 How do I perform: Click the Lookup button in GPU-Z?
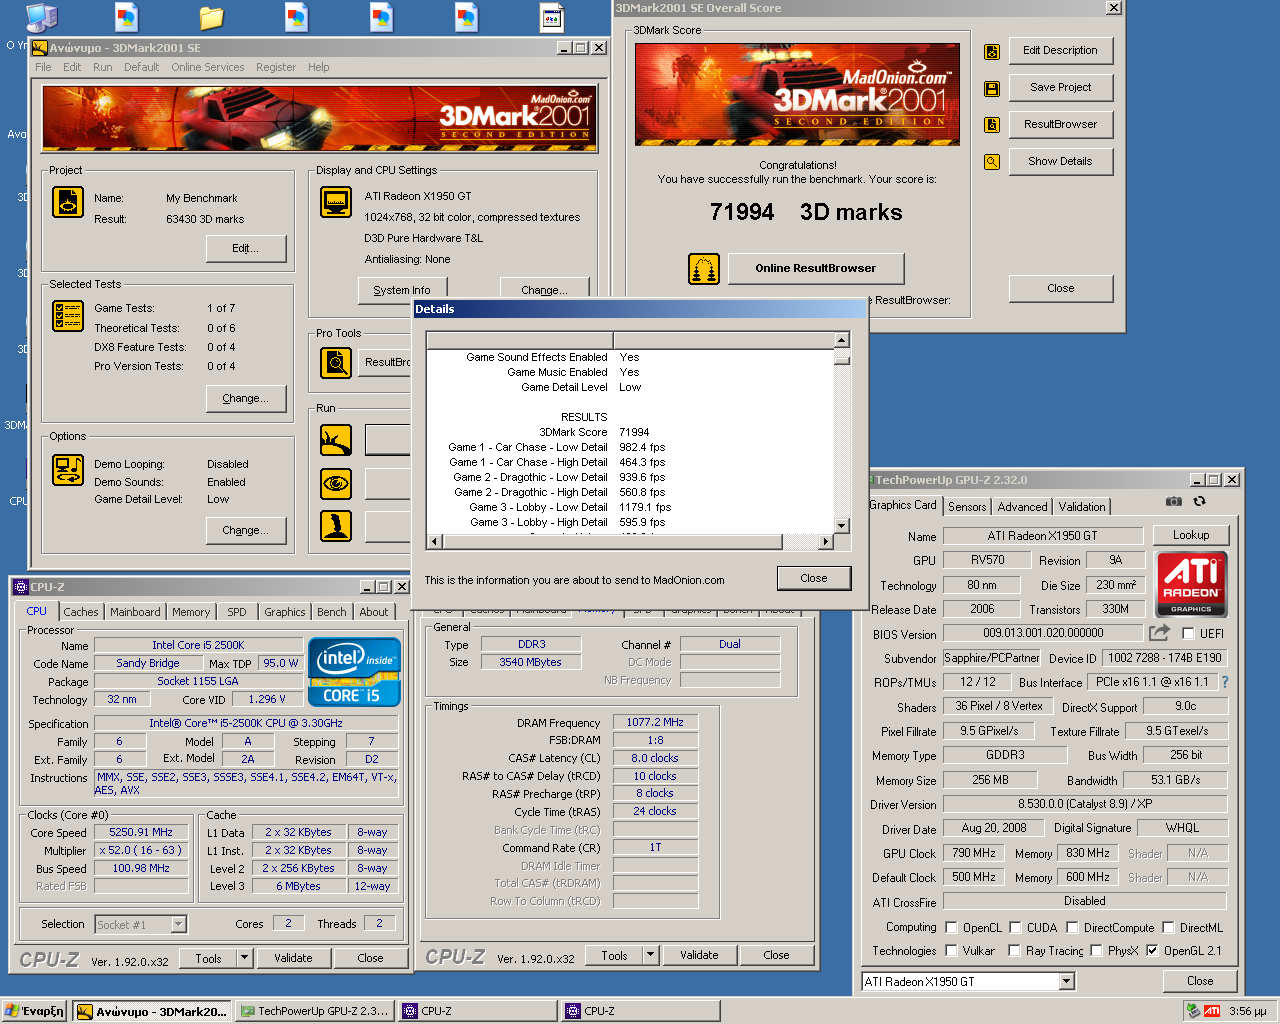[x=1191, y=535]
